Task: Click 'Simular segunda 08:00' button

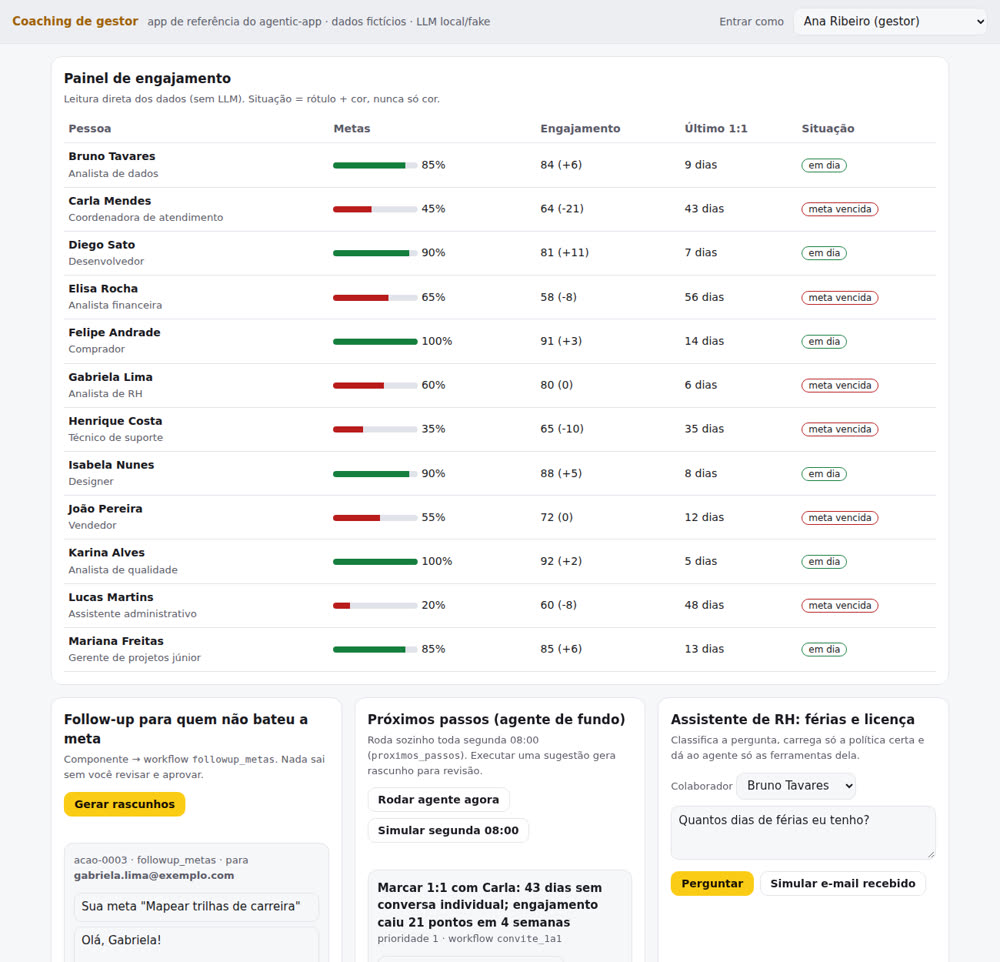Action: [448, 830]
